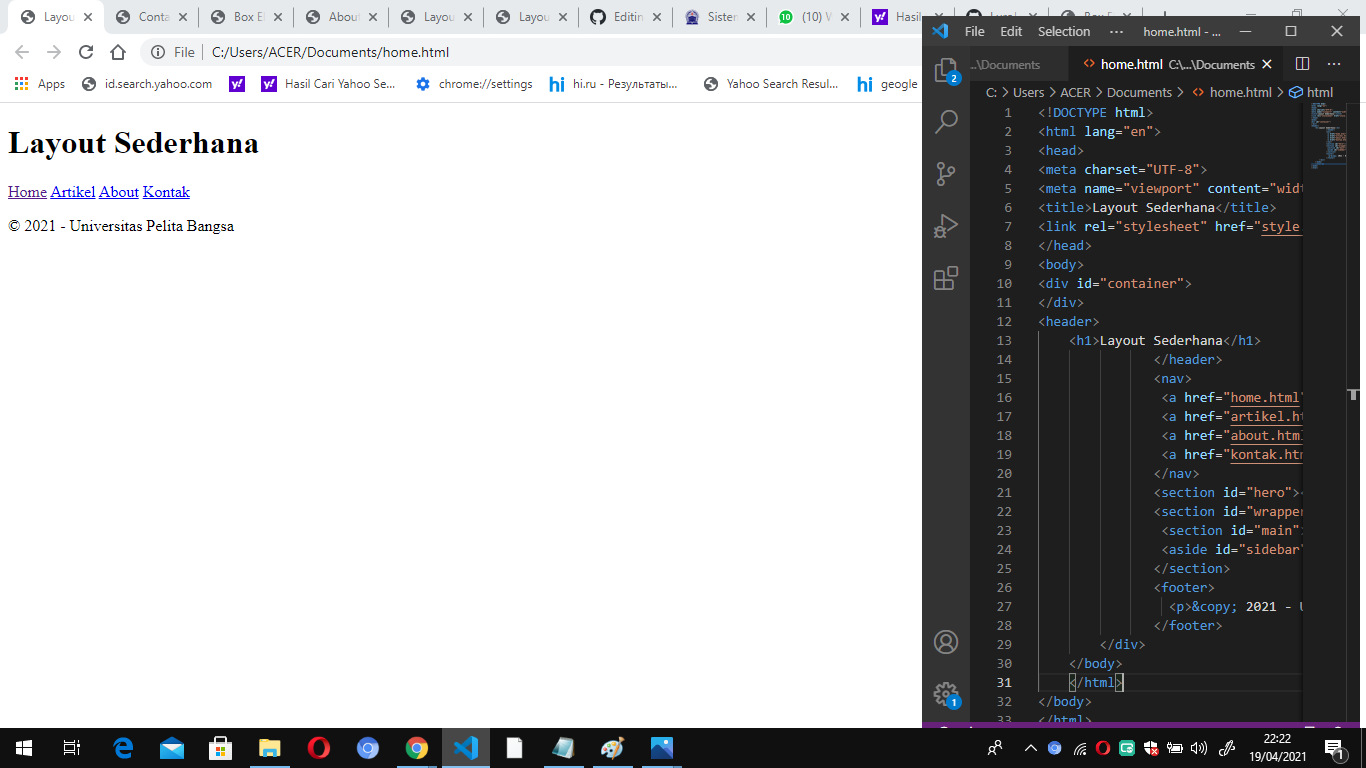Open the Accounts icon in the activity bar
Viewport: 1366px width, 768px height.
[946, 643]
